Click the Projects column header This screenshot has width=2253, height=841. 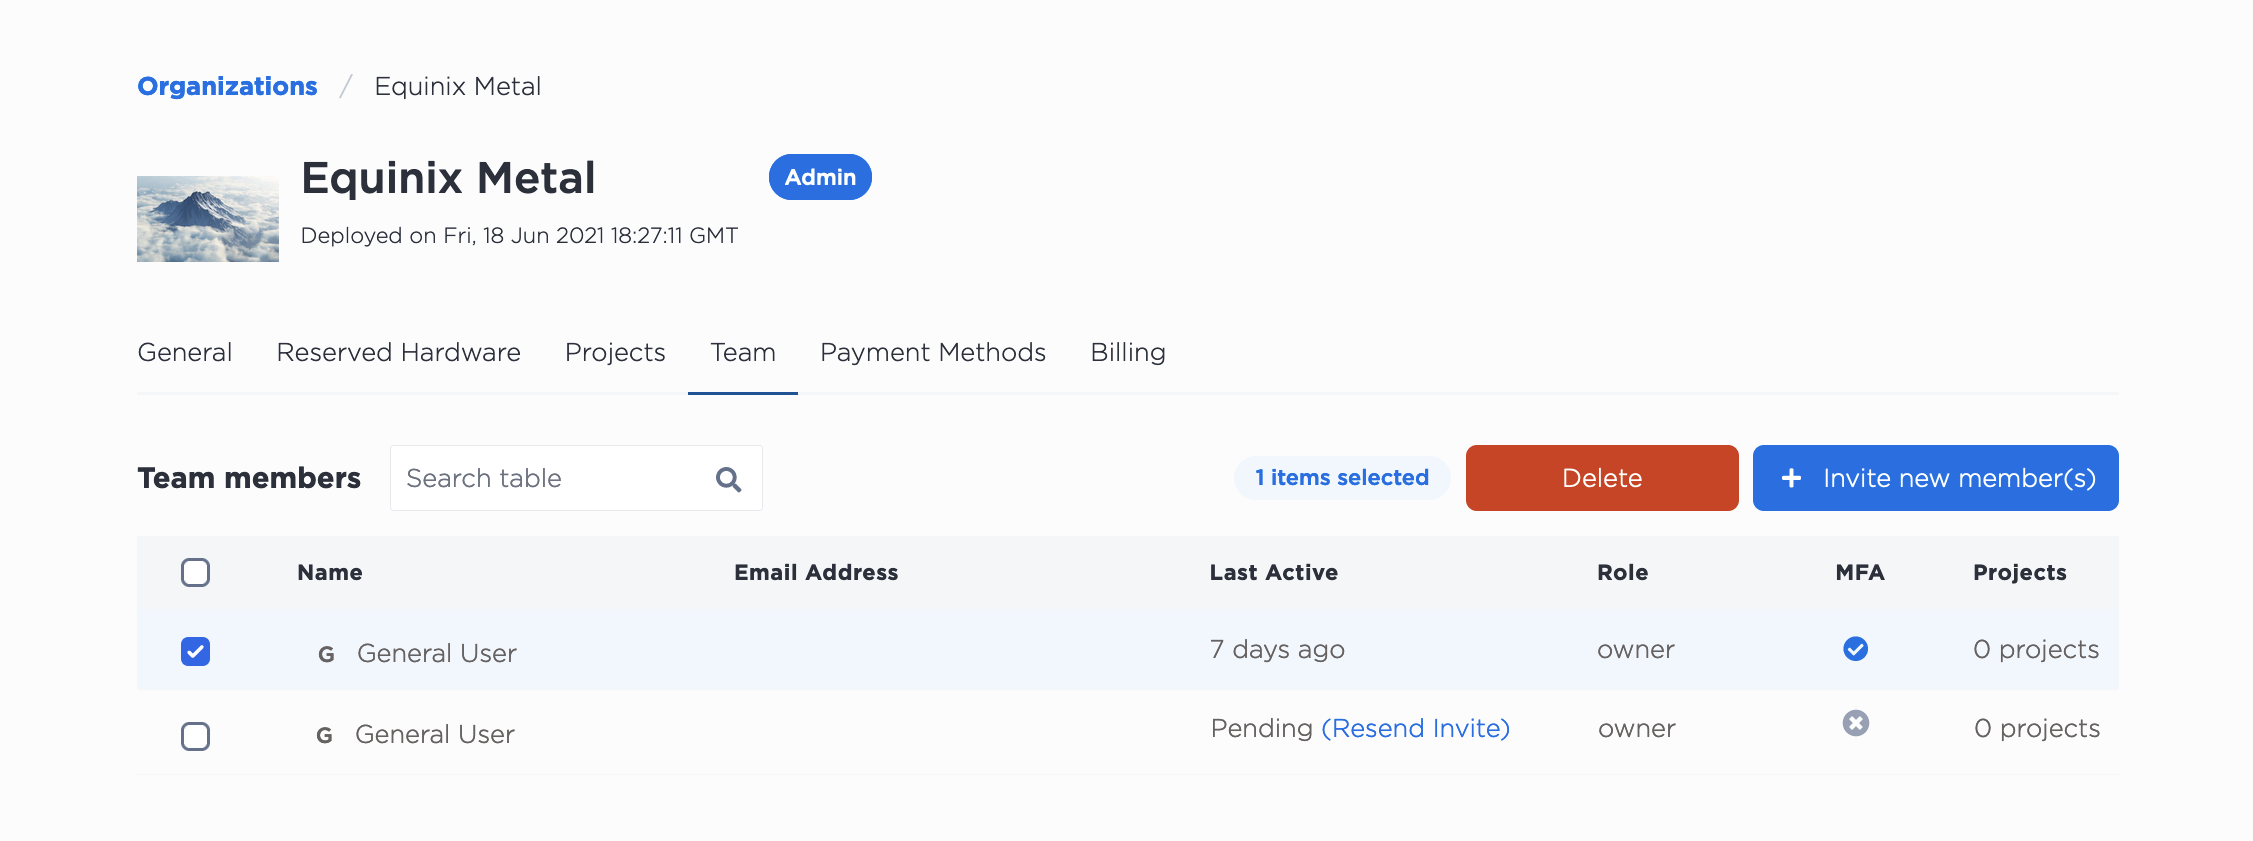click(2020, 572)
